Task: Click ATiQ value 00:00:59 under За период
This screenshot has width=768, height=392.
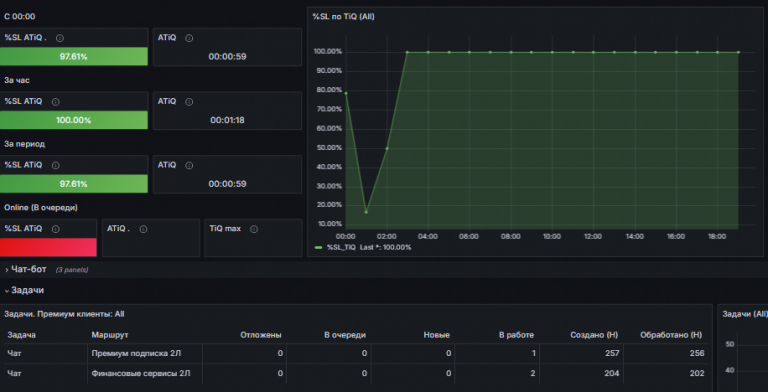Action: coord(227,184)
